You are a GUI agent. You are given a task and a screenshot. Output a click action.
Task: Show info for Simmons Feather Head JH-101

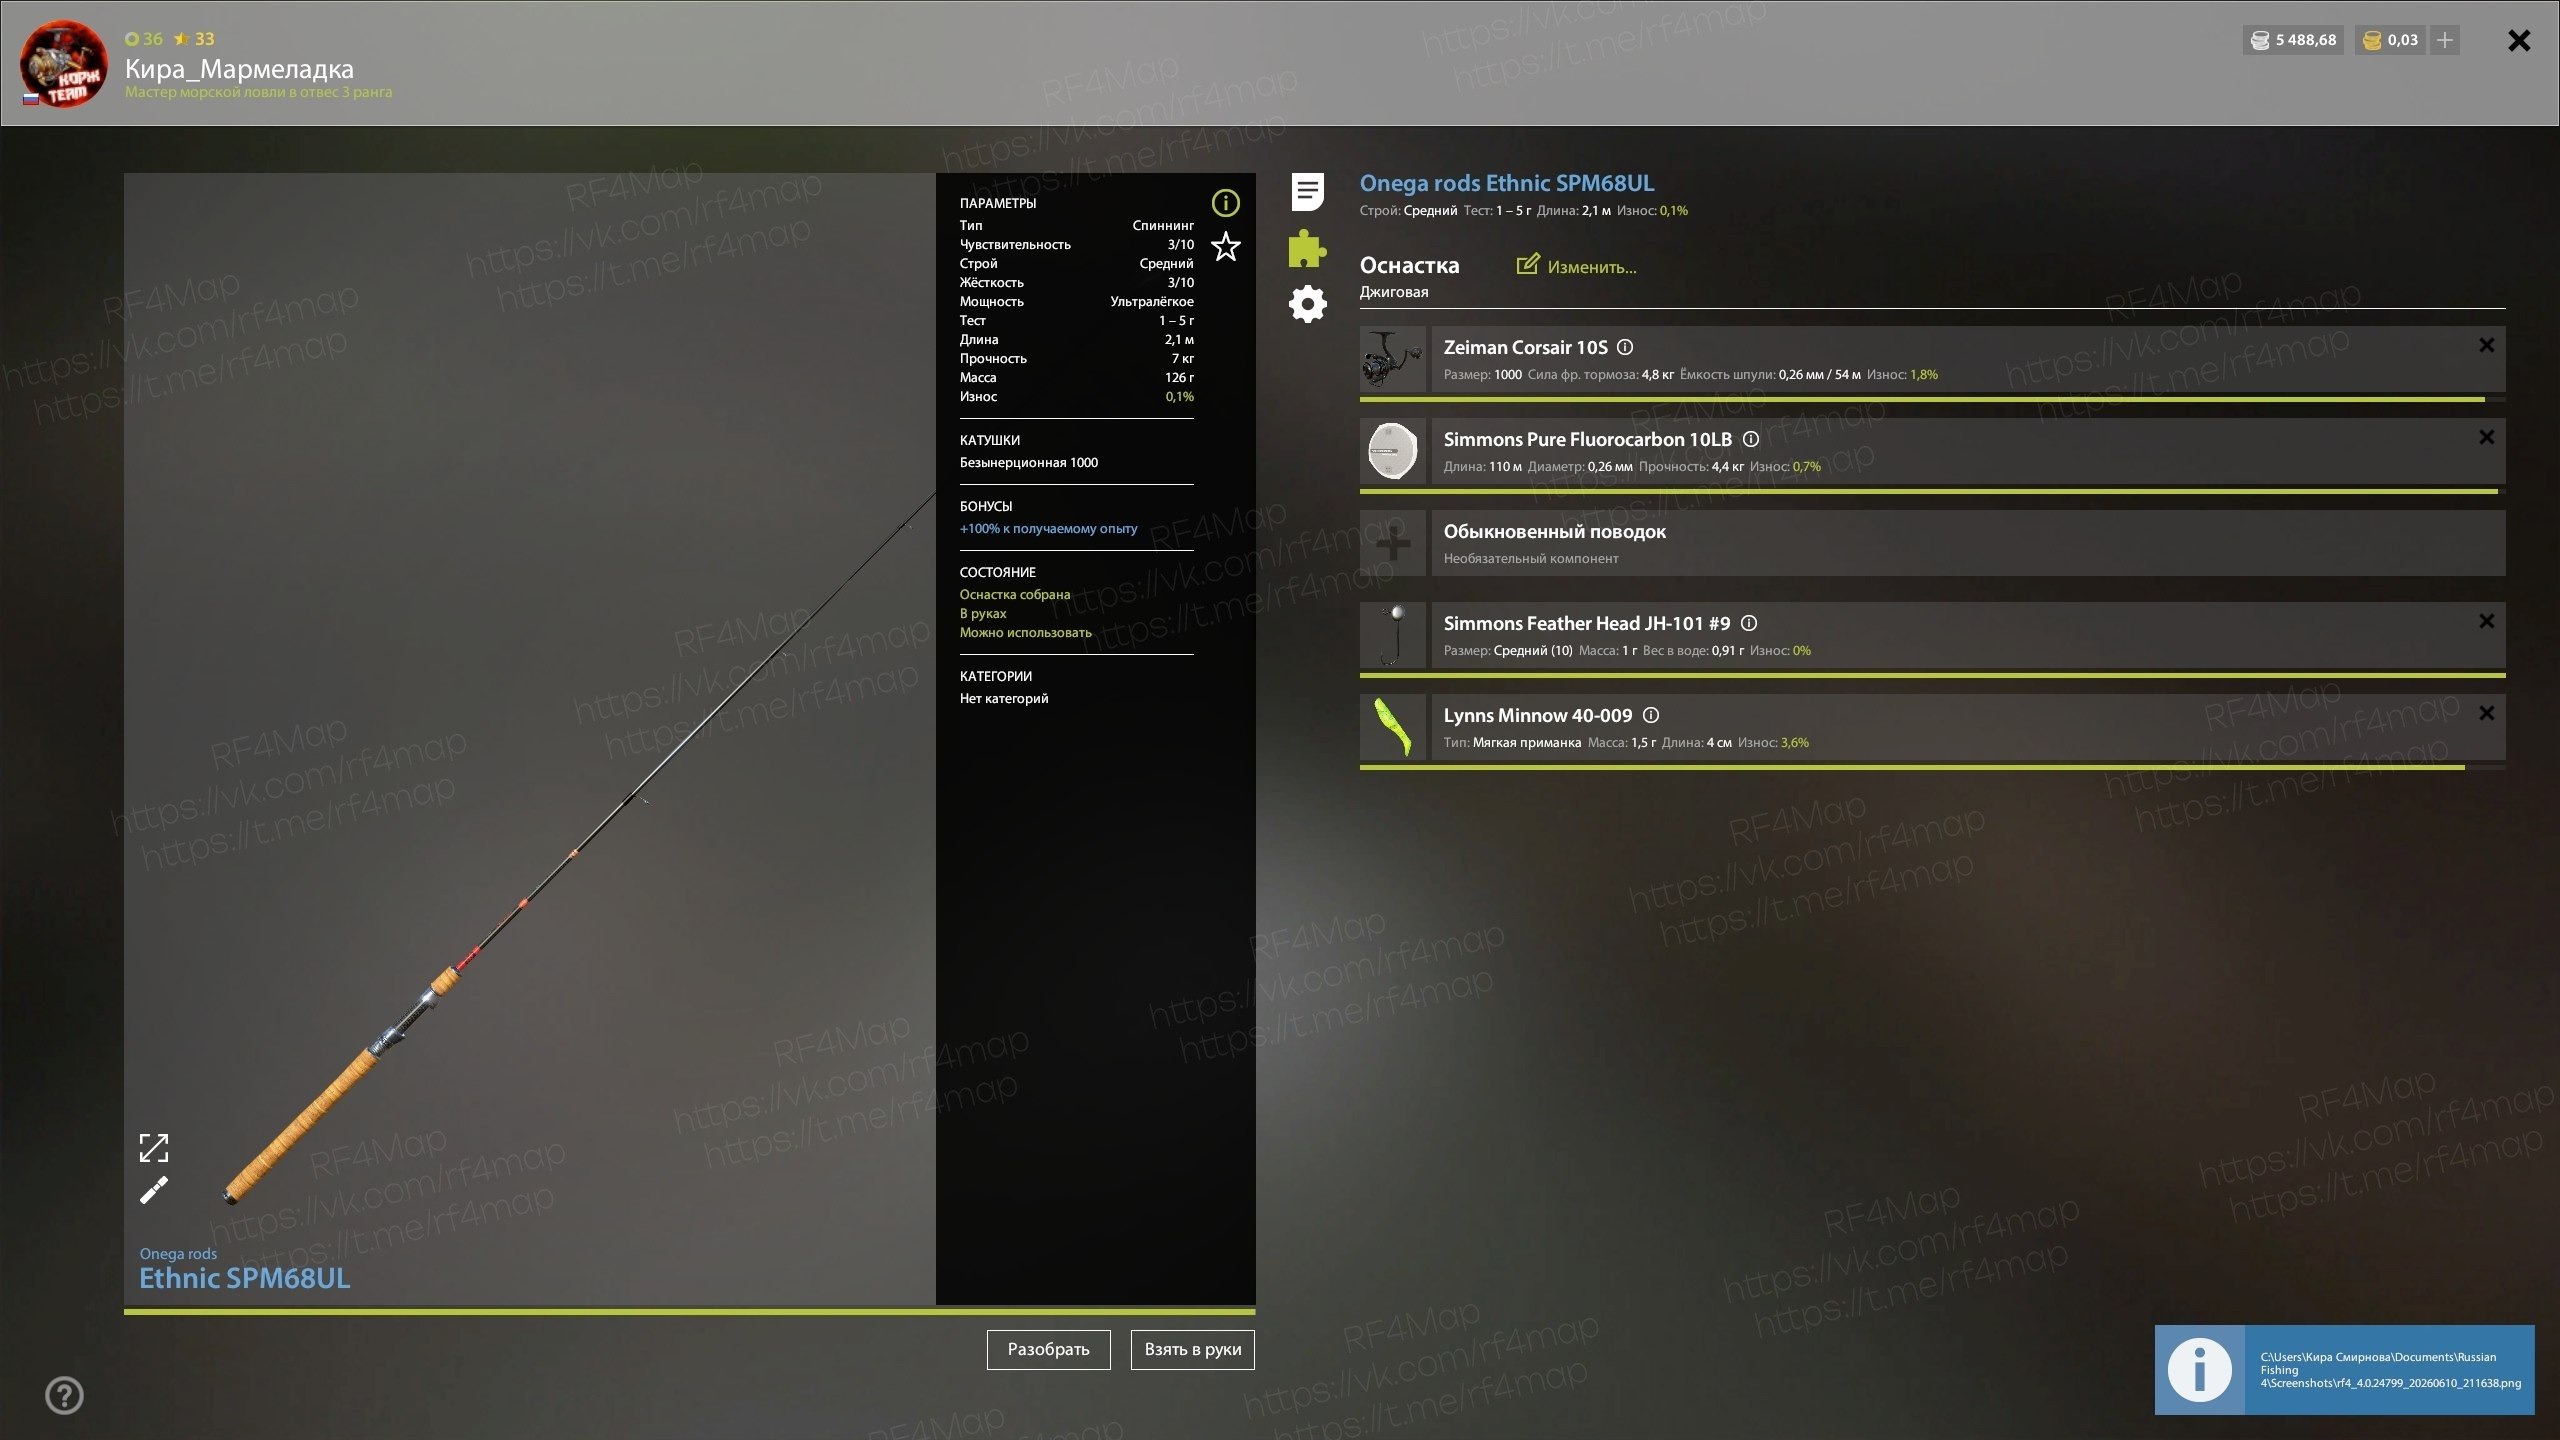1748,623
